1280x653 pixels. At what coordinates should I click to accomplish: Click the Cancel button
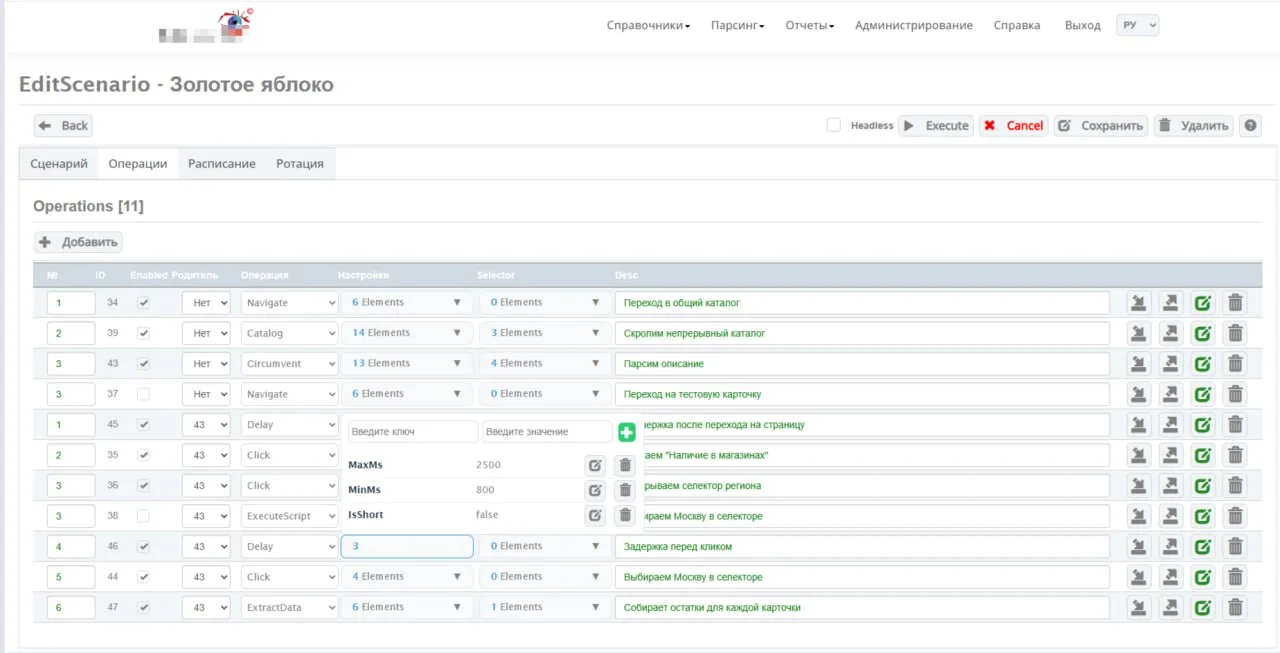pyautogui.click(x=1014, y=126)
